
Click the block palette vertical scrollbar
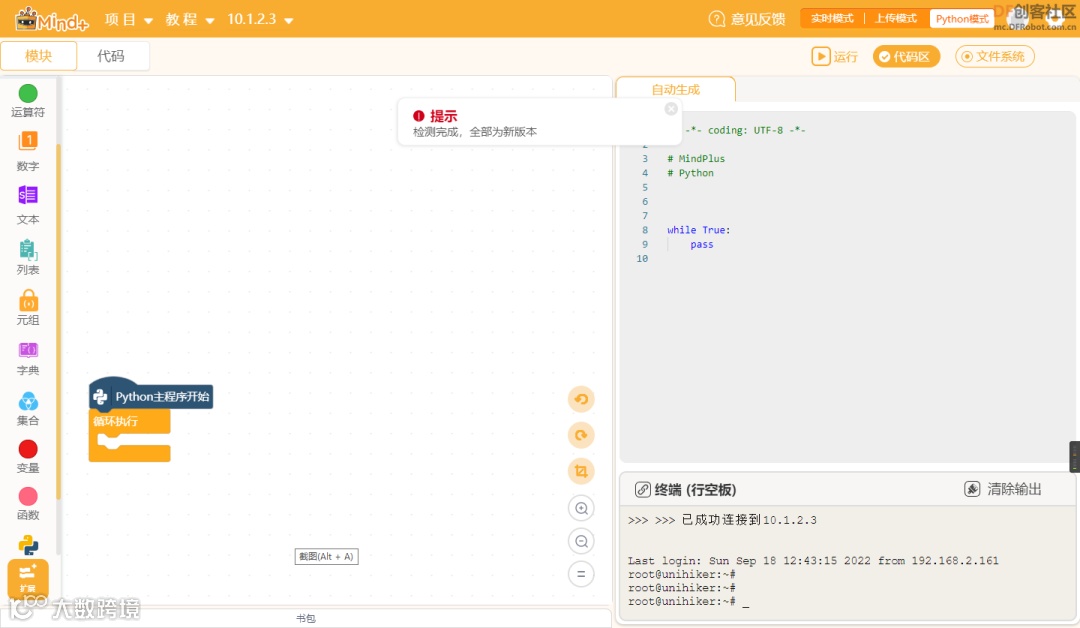click(x=59, y=322)
